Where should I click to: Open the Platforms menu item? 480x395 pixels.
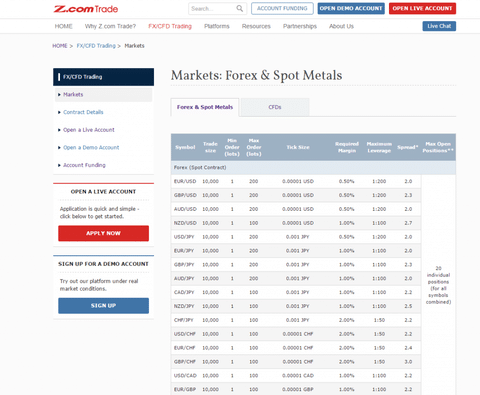pos(217,26)
